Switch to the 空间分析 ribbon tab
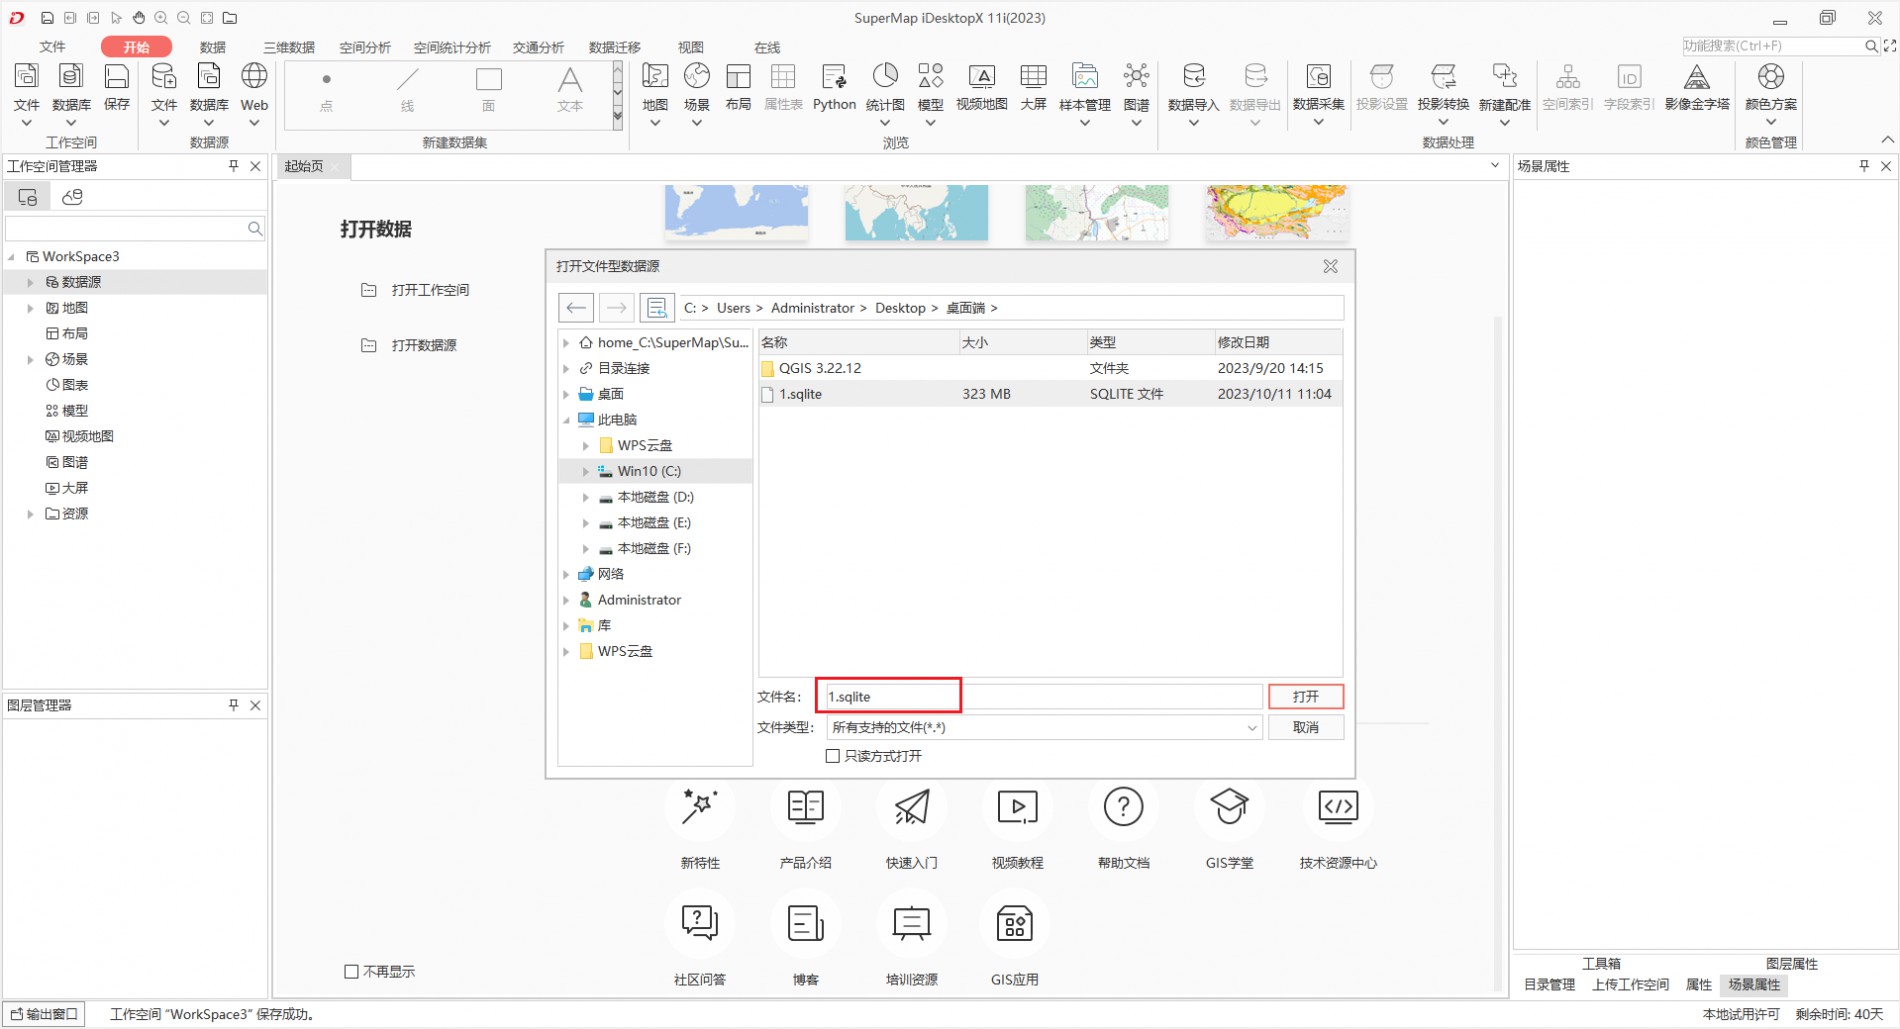 click(x=365, y=47)
